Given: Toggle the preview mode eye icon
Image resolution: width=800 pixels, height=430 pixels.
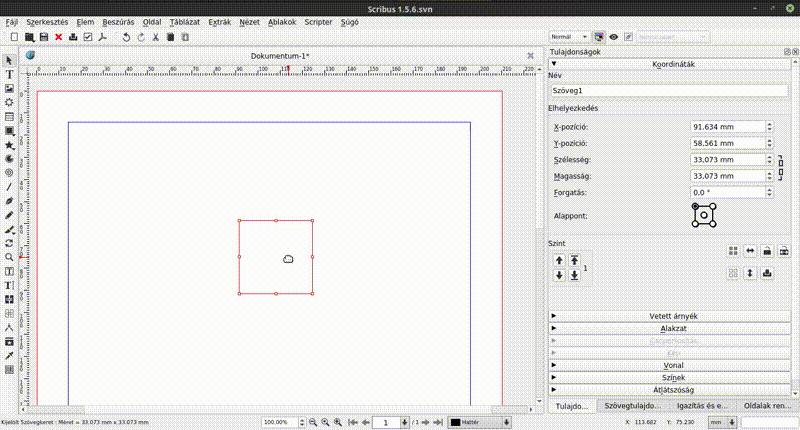Looking at the screenshot, I should click(x=614, y=37).
